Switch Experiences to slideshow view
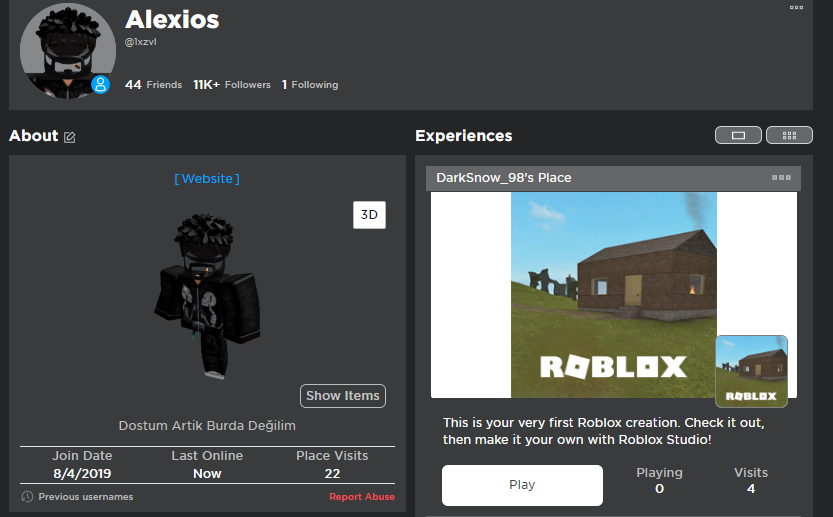This screenshot has width=833, height=517. coord(738,135)
